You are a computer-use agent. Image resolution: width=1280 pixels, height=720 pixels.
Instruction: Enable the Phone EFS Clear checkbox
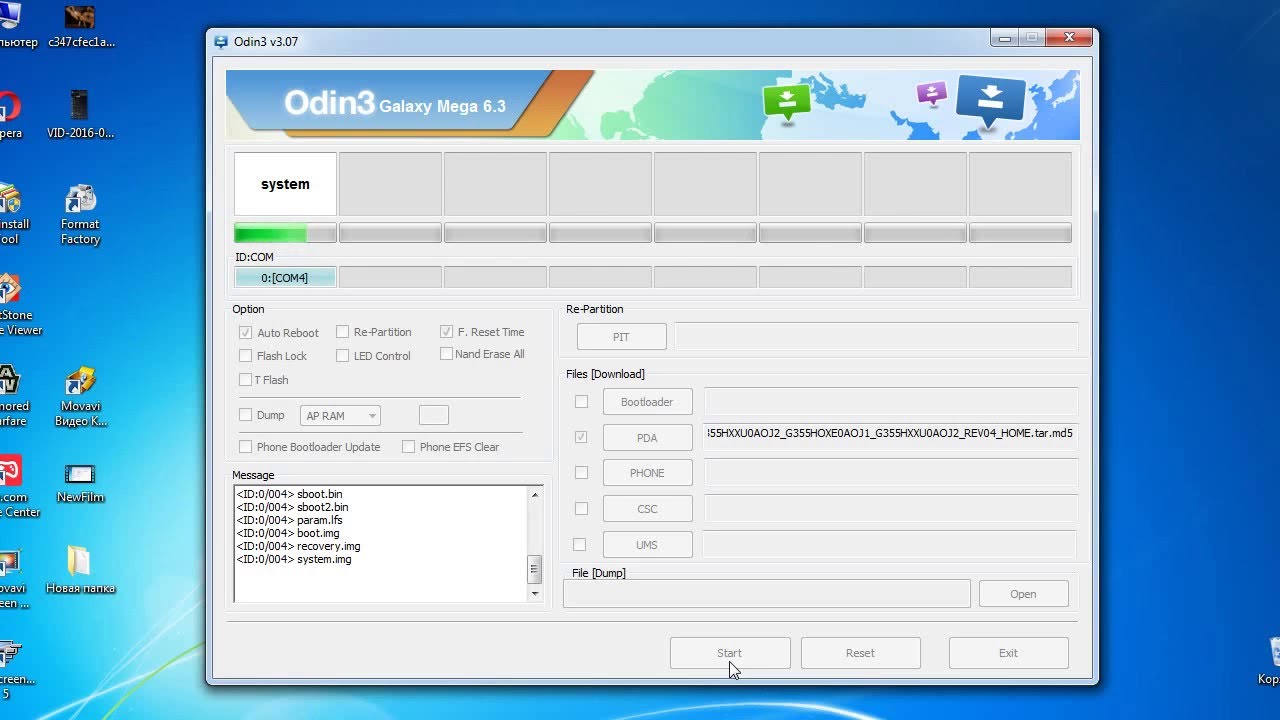pos(408,447)
